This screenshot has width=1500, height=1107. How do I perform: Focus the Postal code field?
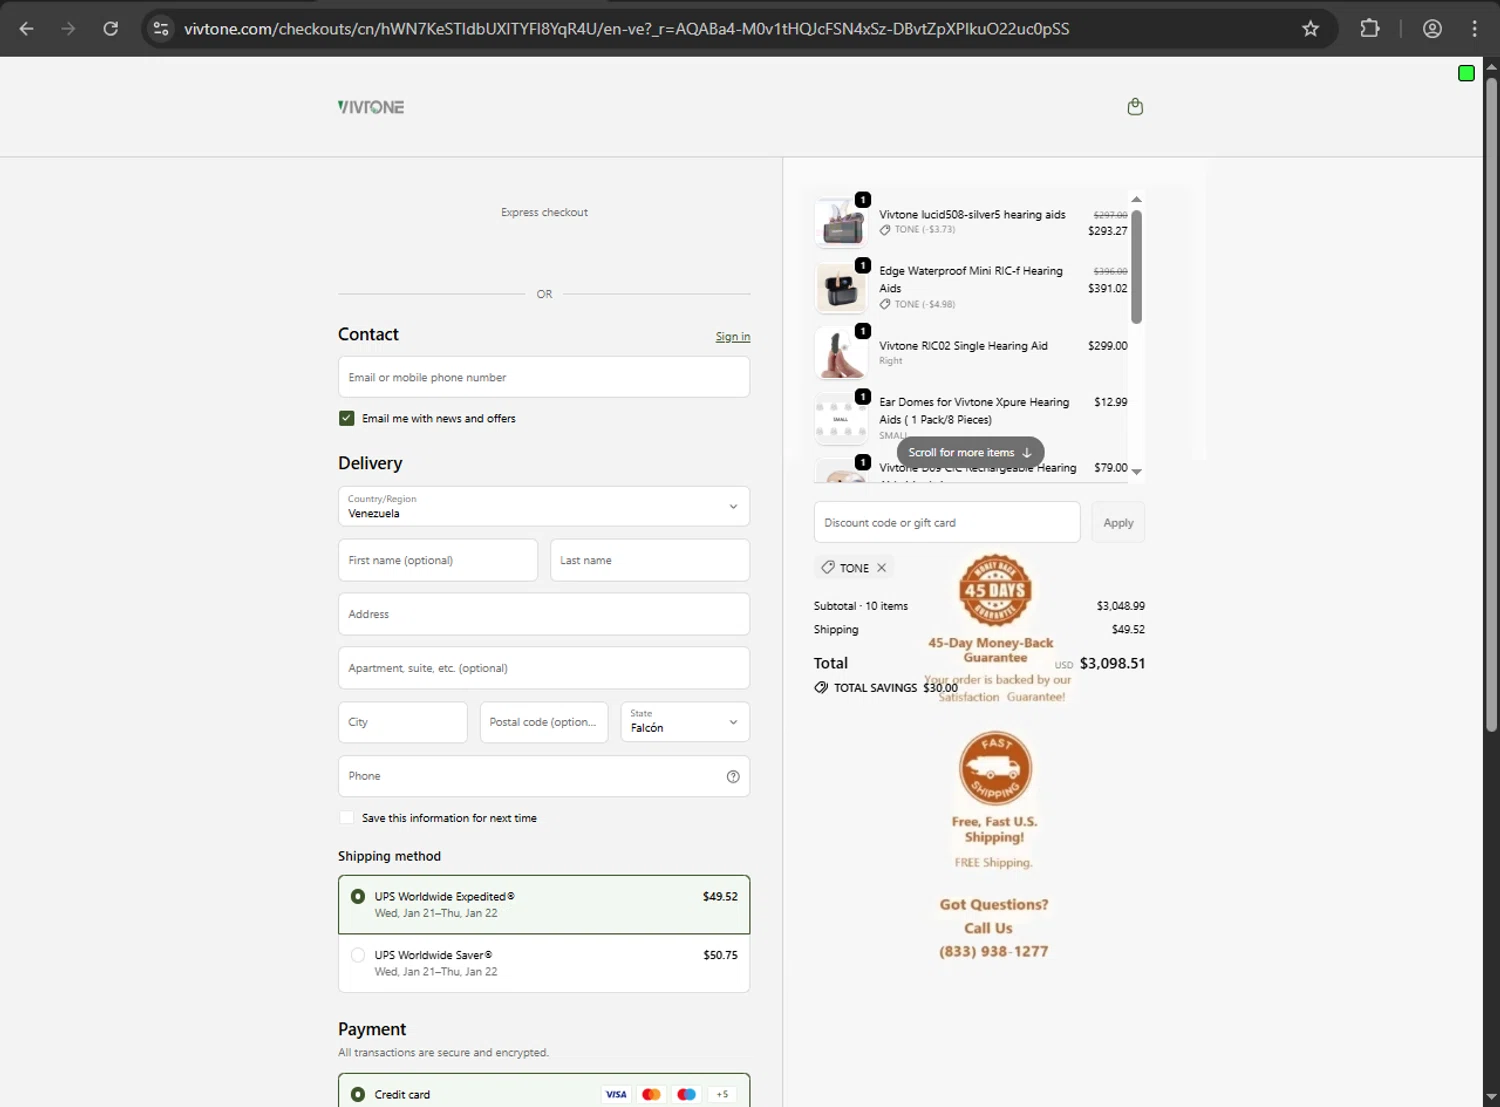[544, 722]
